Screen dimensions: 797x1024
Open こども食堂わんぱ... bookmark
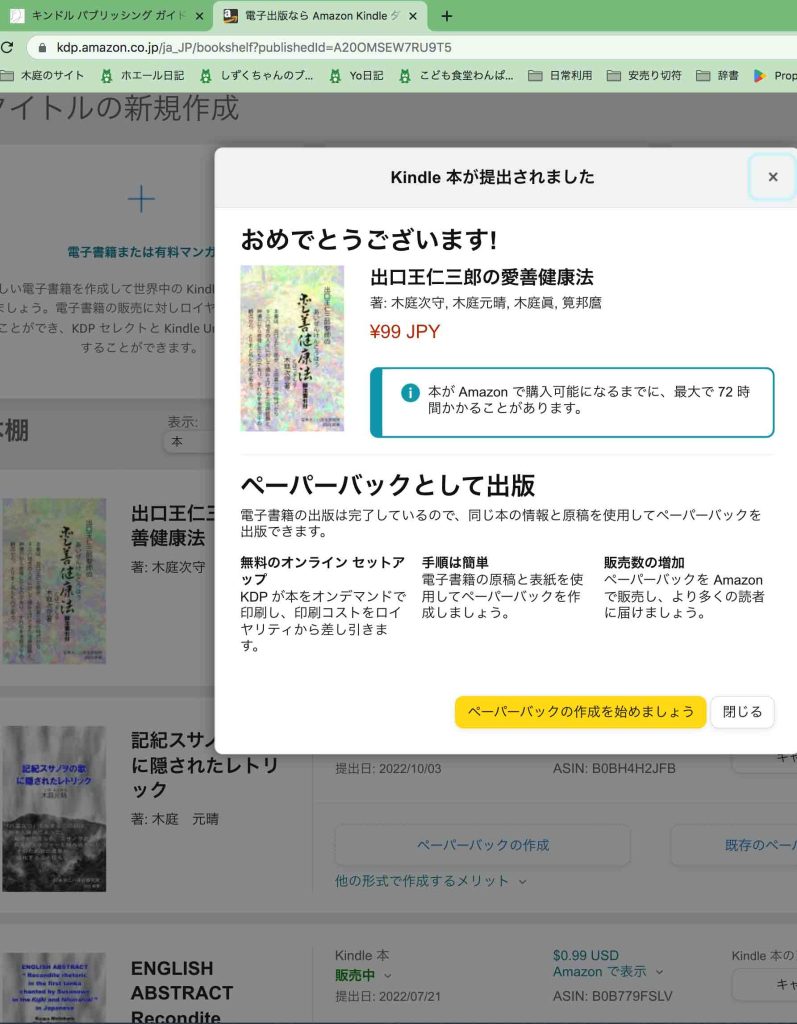(456, 76)
